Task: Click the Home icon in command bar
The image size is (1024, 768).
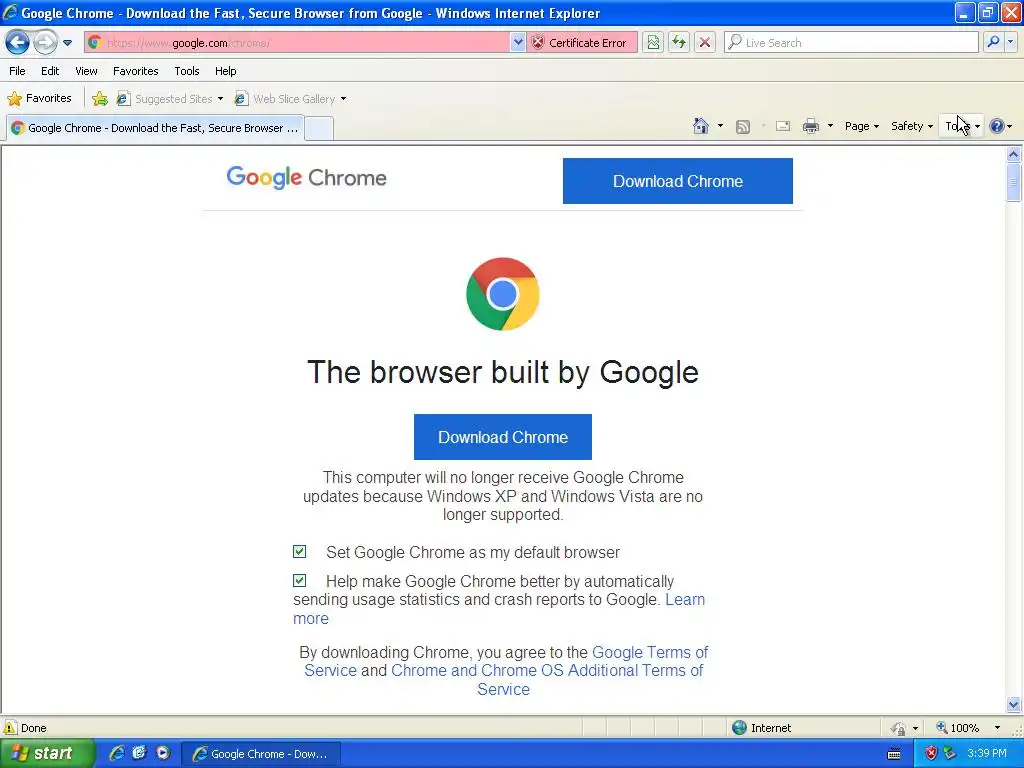Action: [701, 126]
